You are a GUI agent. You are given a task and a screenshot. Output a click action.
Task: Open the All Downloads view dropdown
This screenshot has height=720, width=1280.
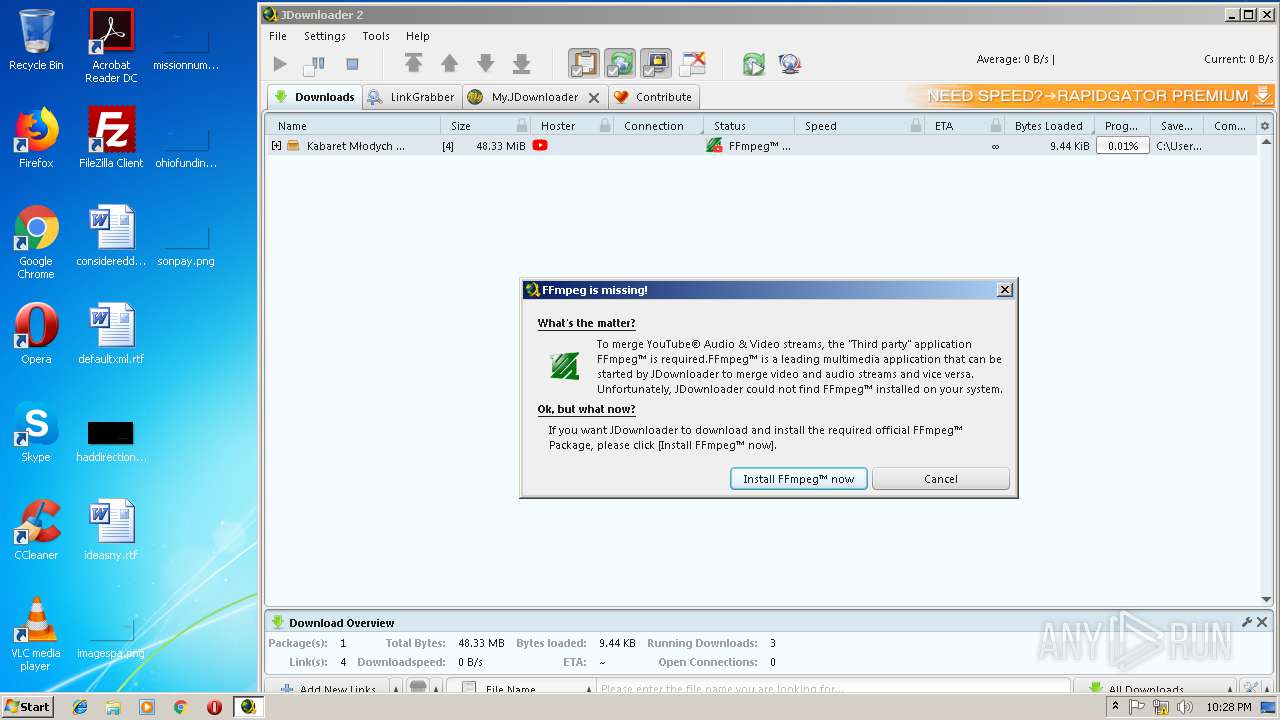tap(1153, 688)
